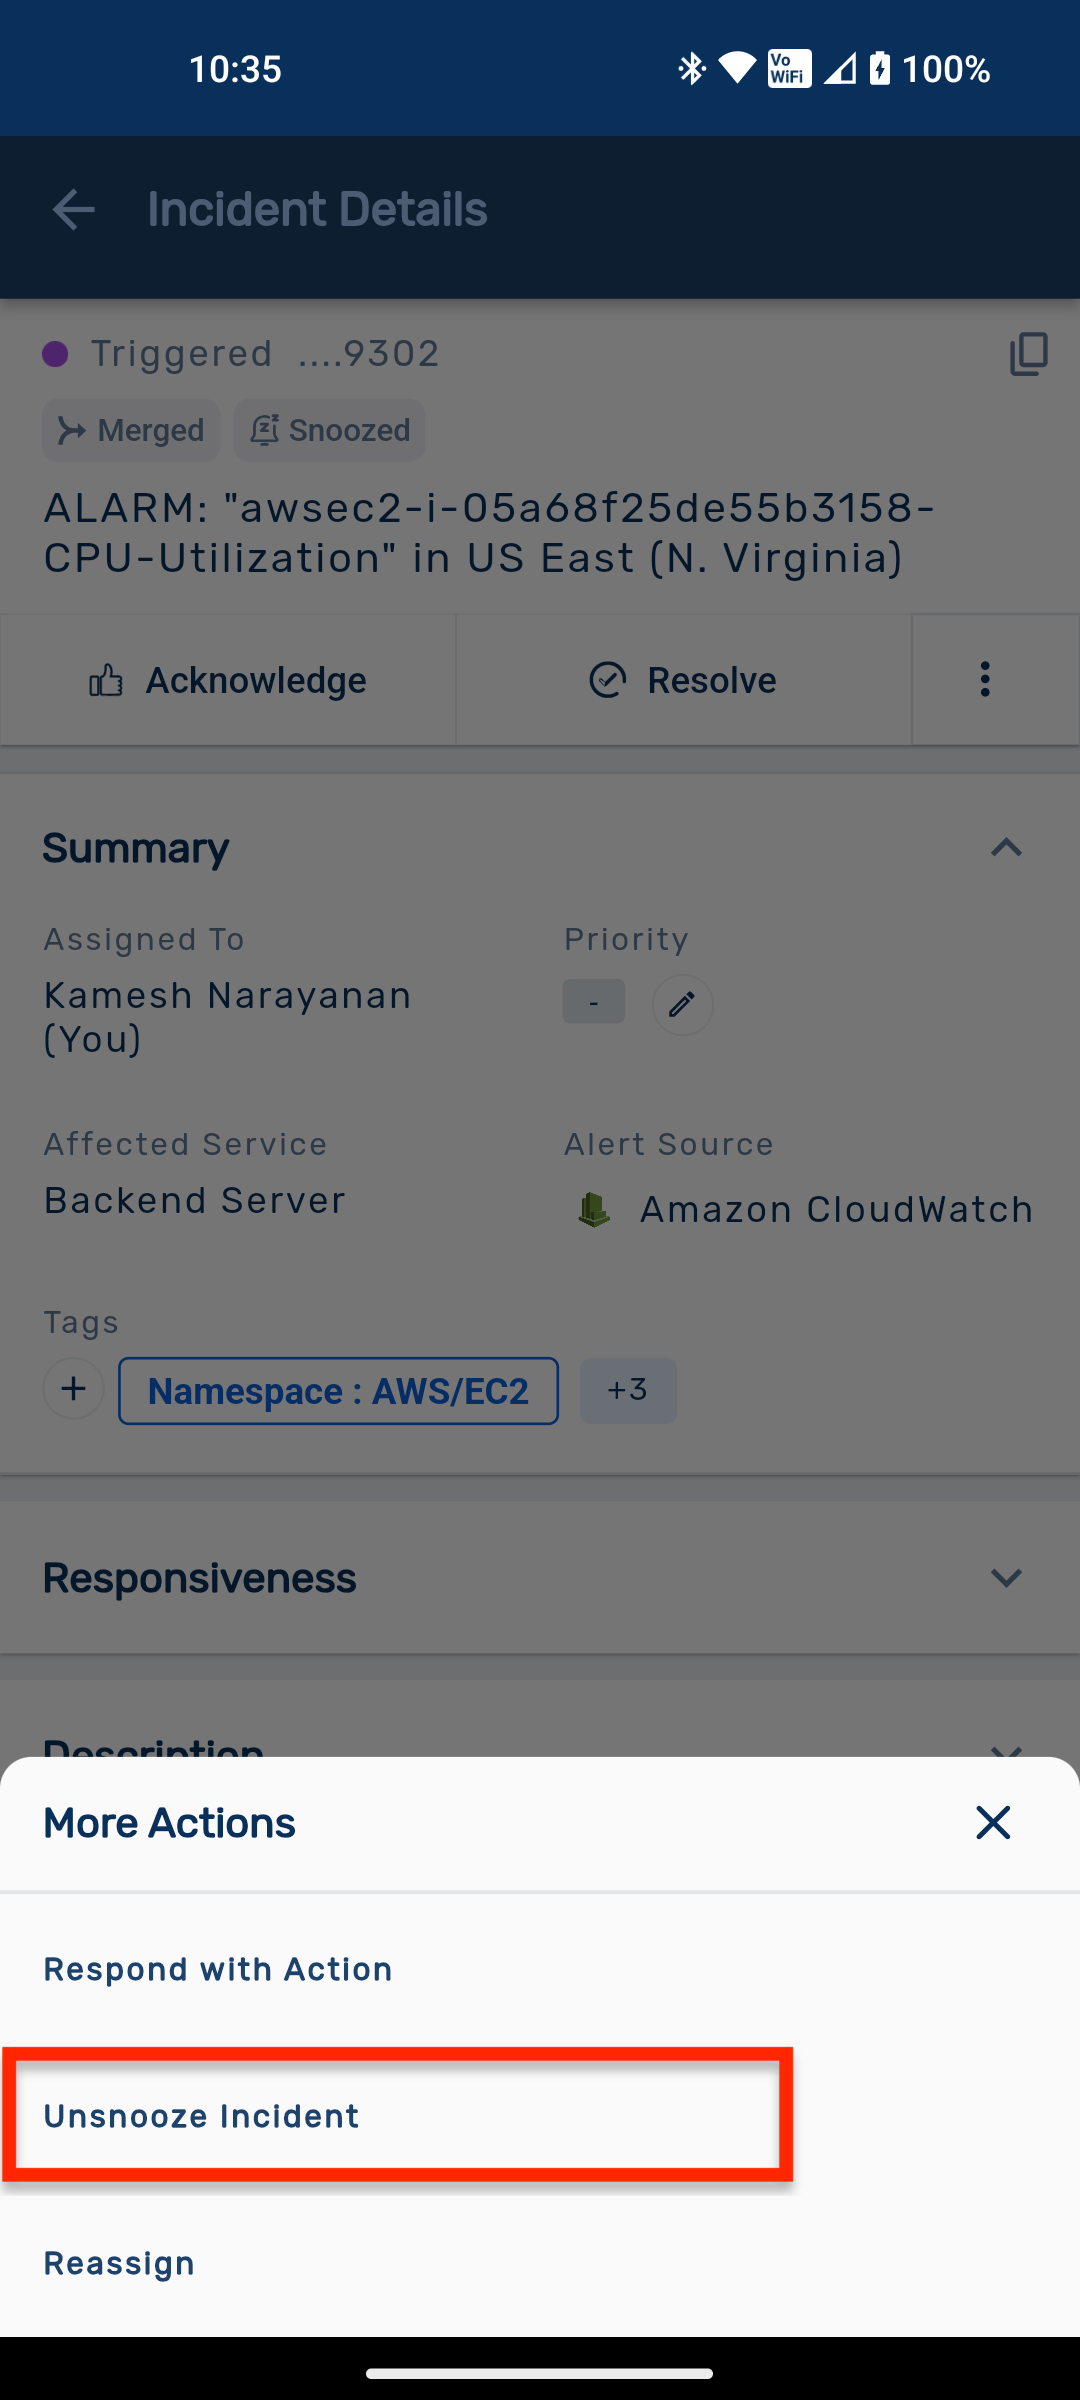Tap the Amazon CloudWatch alert source icon

(594, 1210)
